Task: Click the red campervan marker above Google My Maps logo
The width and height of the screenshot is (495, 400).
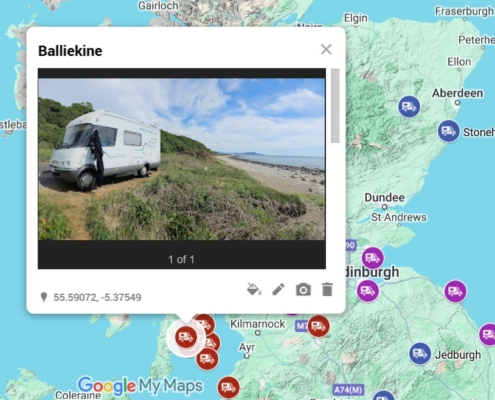Action: (207, 359)
